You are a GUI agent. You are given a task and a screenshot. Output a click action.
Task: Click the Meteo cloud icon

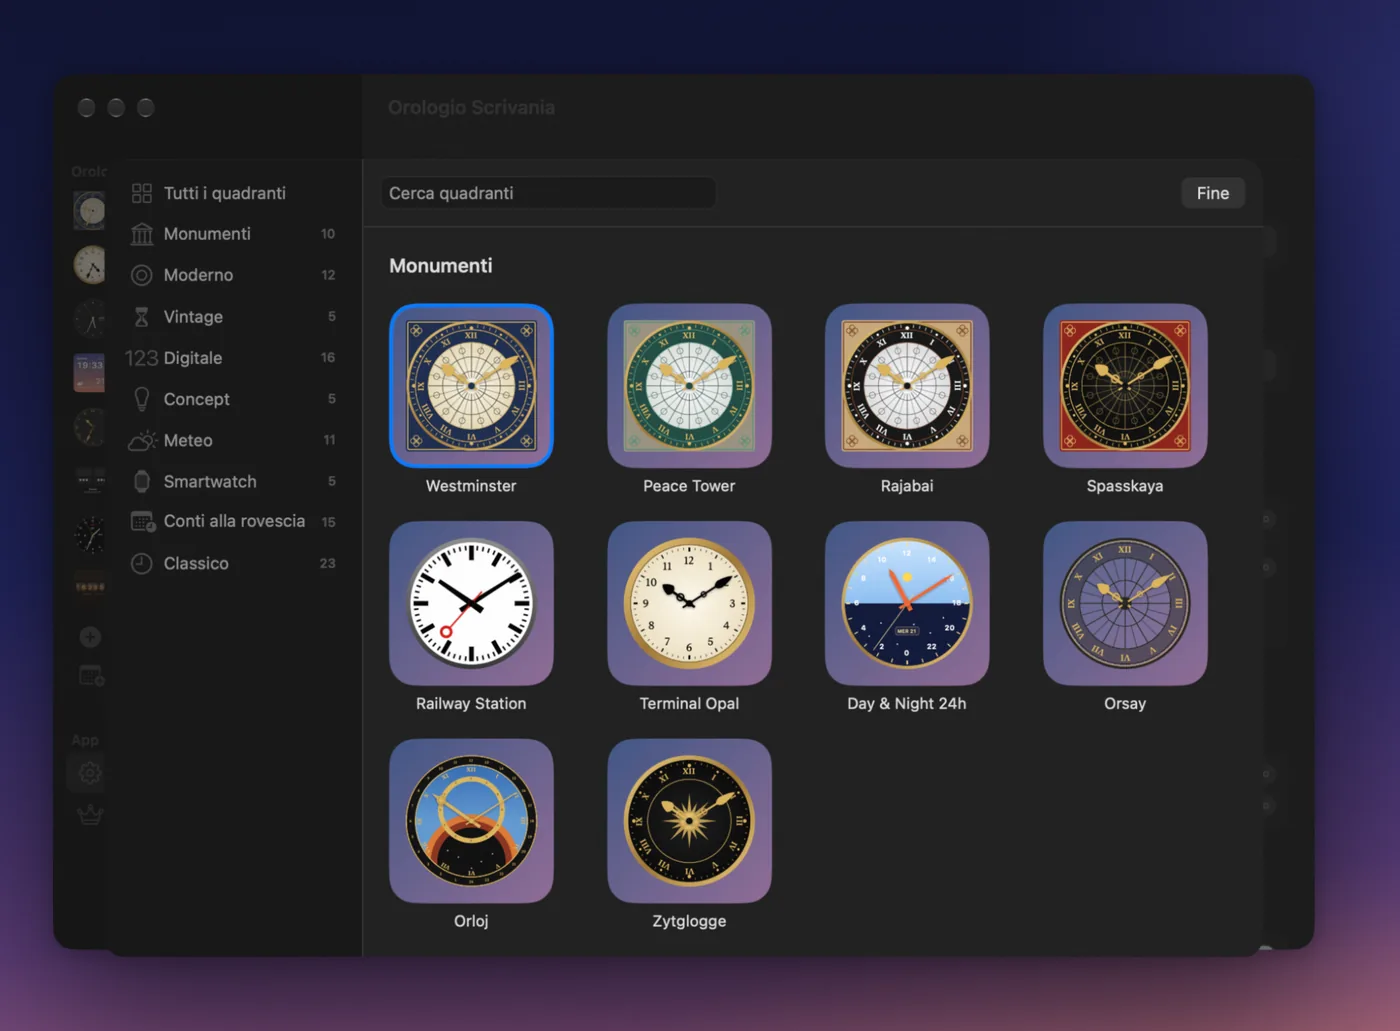142,440
